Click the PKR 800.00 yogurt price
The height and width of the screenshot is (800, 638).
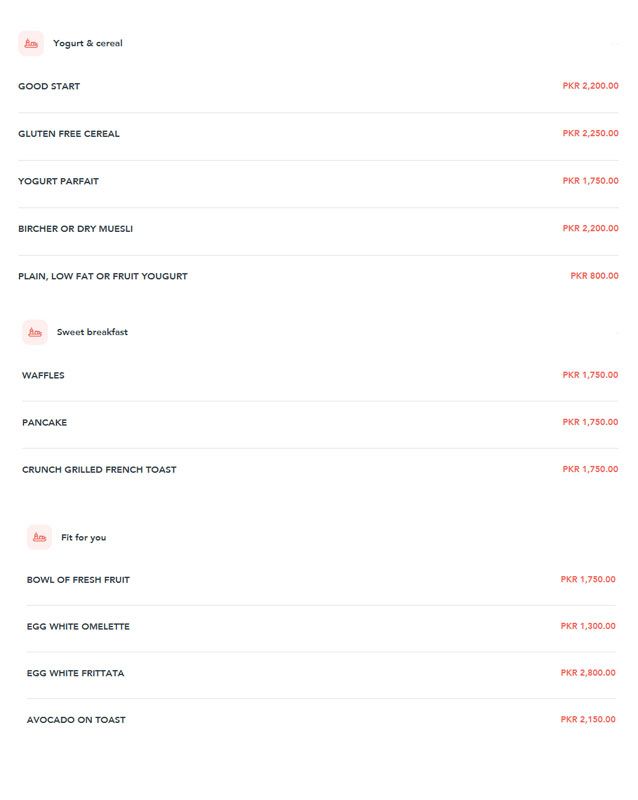coord(595,276)
